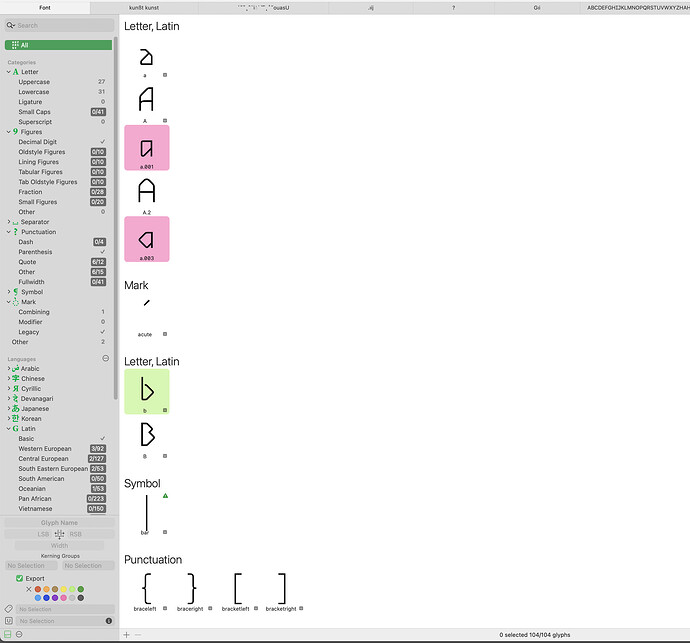
Task: Pick the purple glyph color label
Action: [55, 598]
